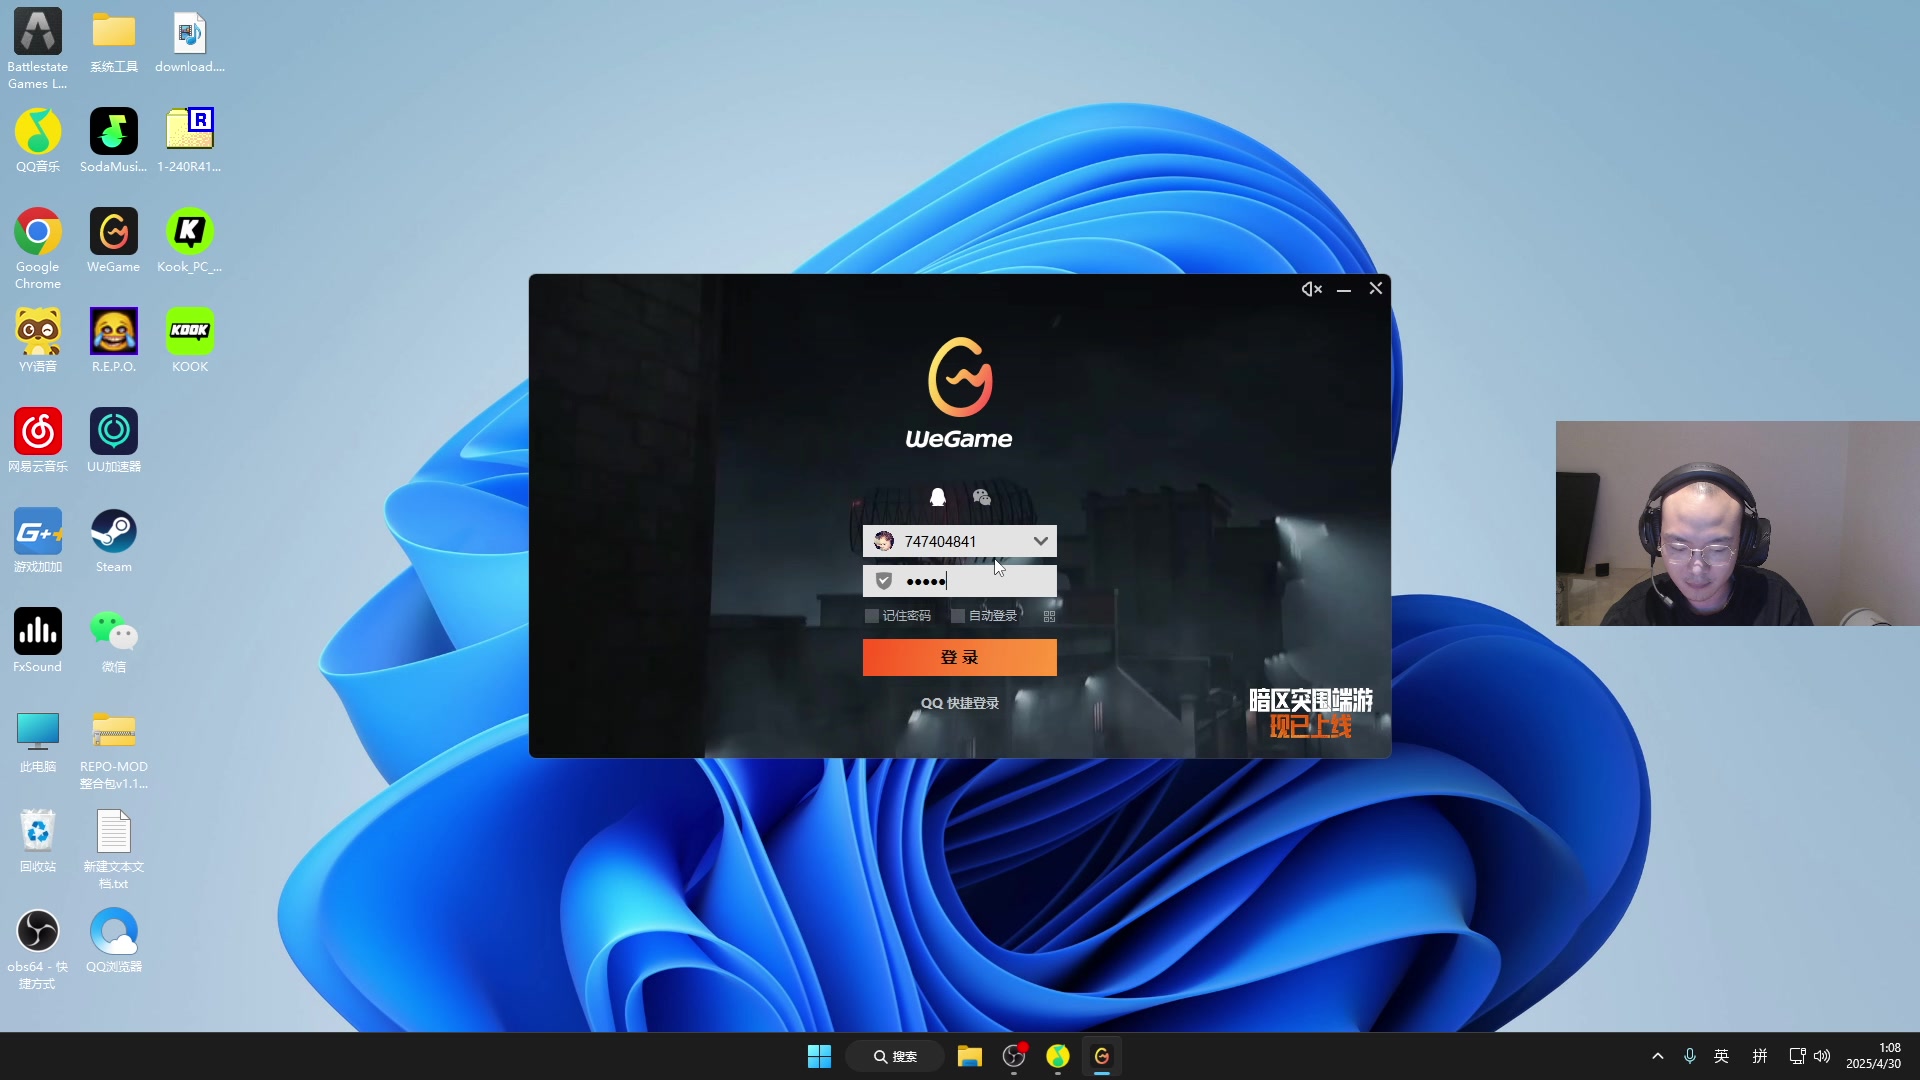Open QQ Music from the taskbar
Screen dimensions: 1920x1080
tap(1058, 1056)
